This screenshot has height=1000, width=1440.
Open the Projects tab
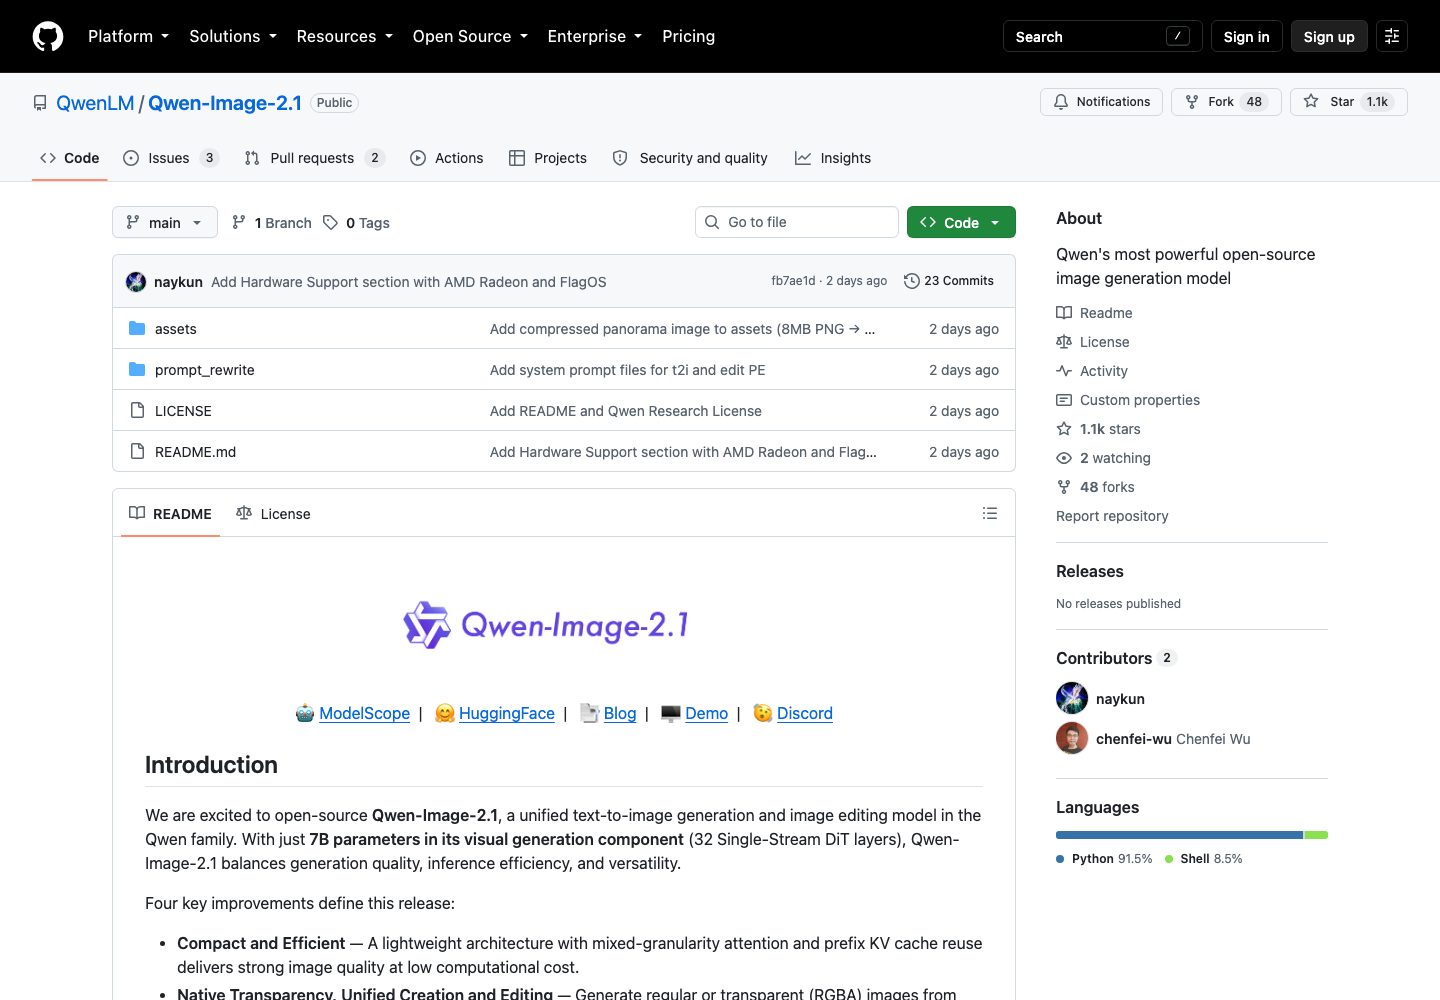coord(548,158)
